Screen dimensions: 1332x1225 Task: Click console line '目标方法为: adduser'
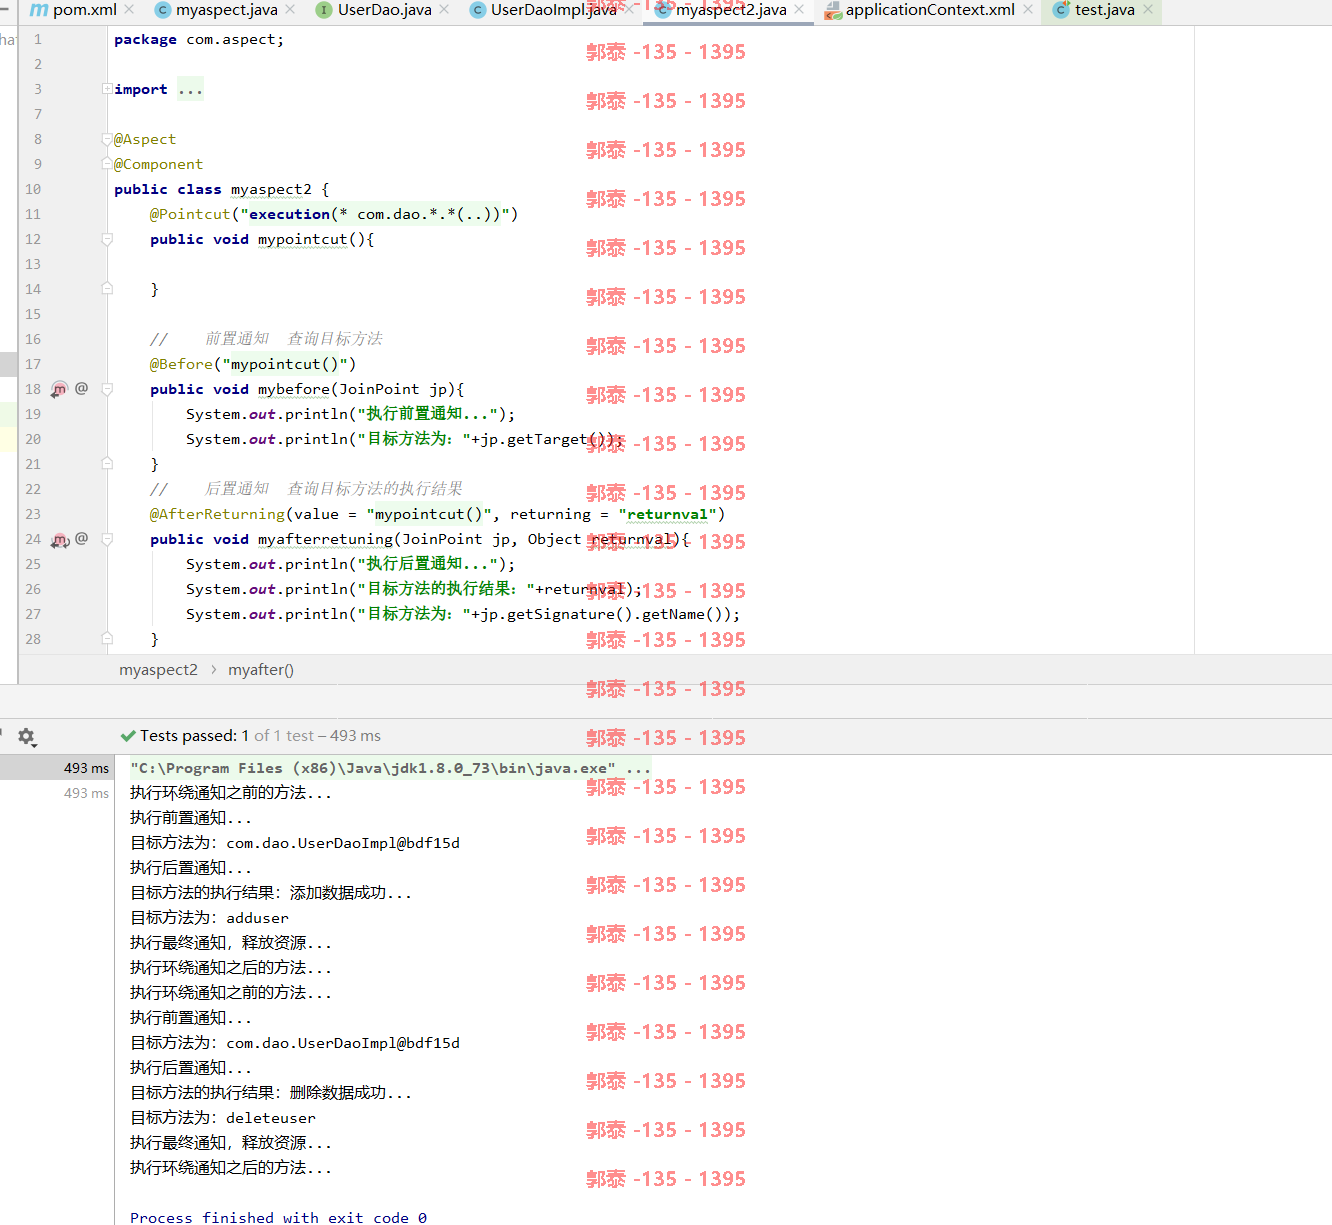pos(209,918)
